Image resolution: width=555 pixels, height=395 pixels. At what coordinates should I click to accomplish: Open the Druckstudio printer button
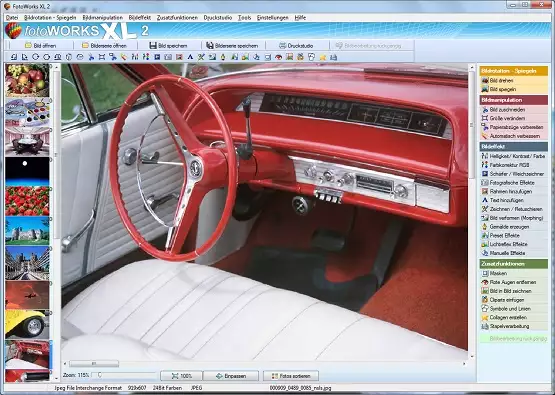click(x=296, y=46)
